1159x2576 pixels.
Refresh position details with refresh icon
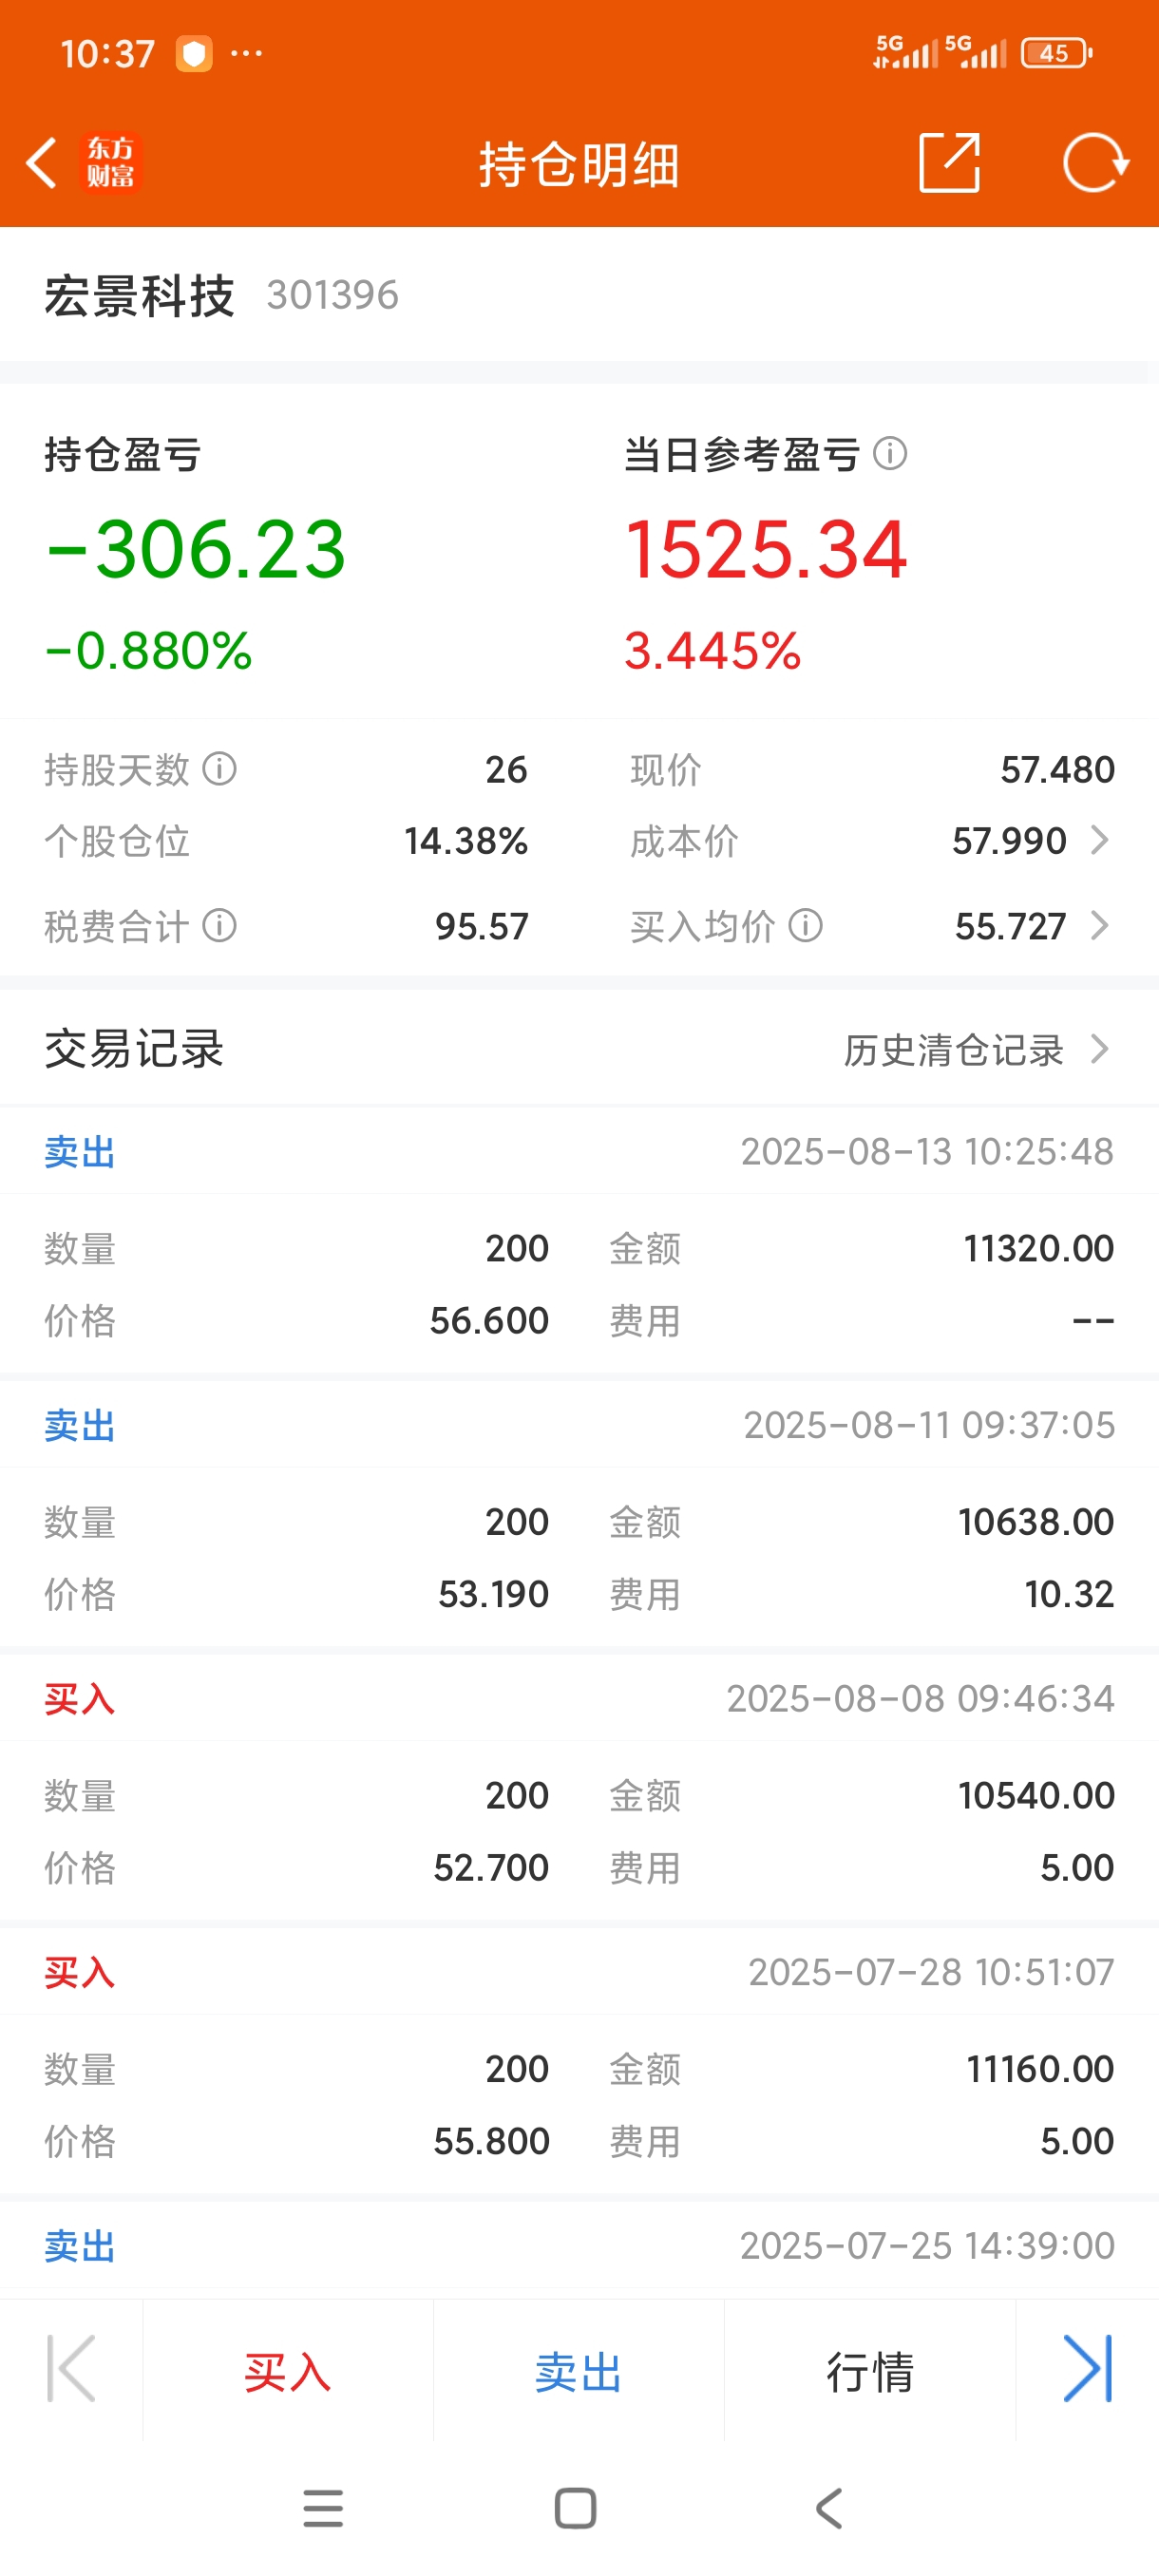[x=1095, y=163]
